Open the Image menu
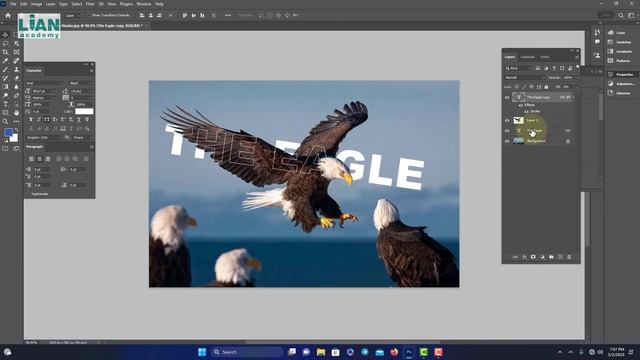Screen dimensions: 640x360 (x=36, y=4)
